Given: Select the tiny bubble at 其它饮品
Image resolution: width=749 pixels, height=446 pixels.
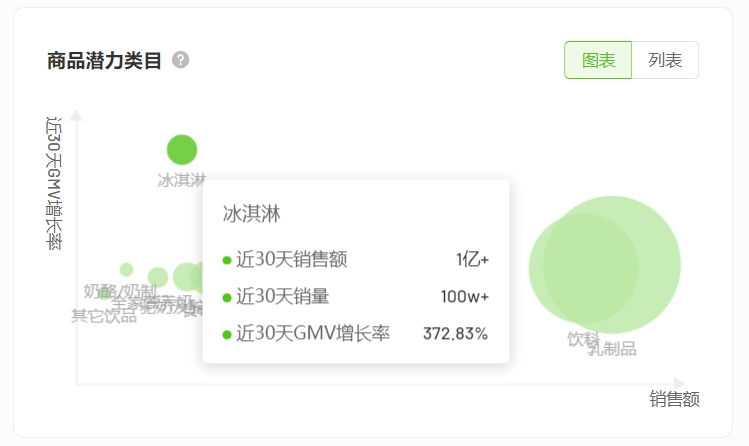Looking at the screenshot, I should coord(104,294).
